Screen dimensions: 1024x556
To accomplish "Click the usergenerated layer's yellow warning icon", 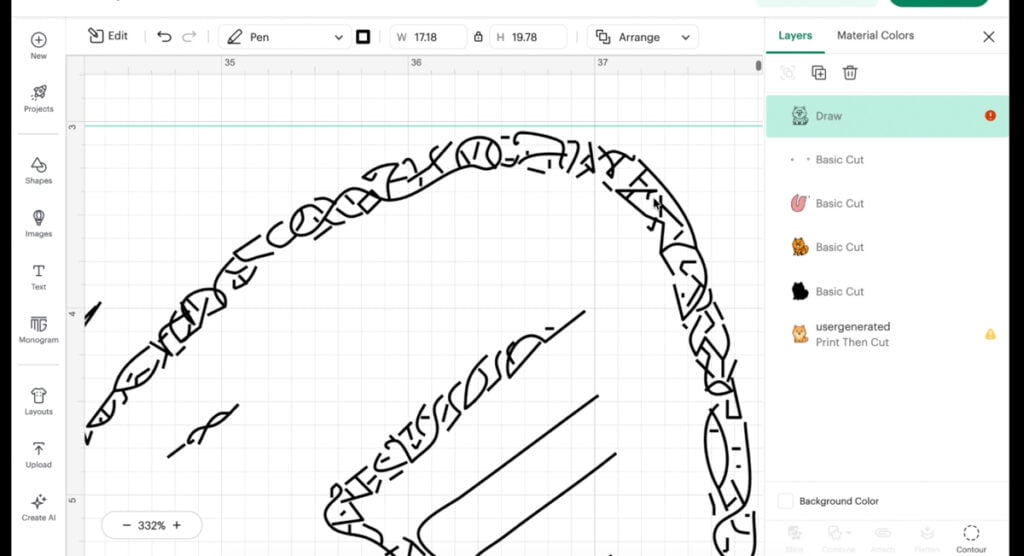I will 990,335.
